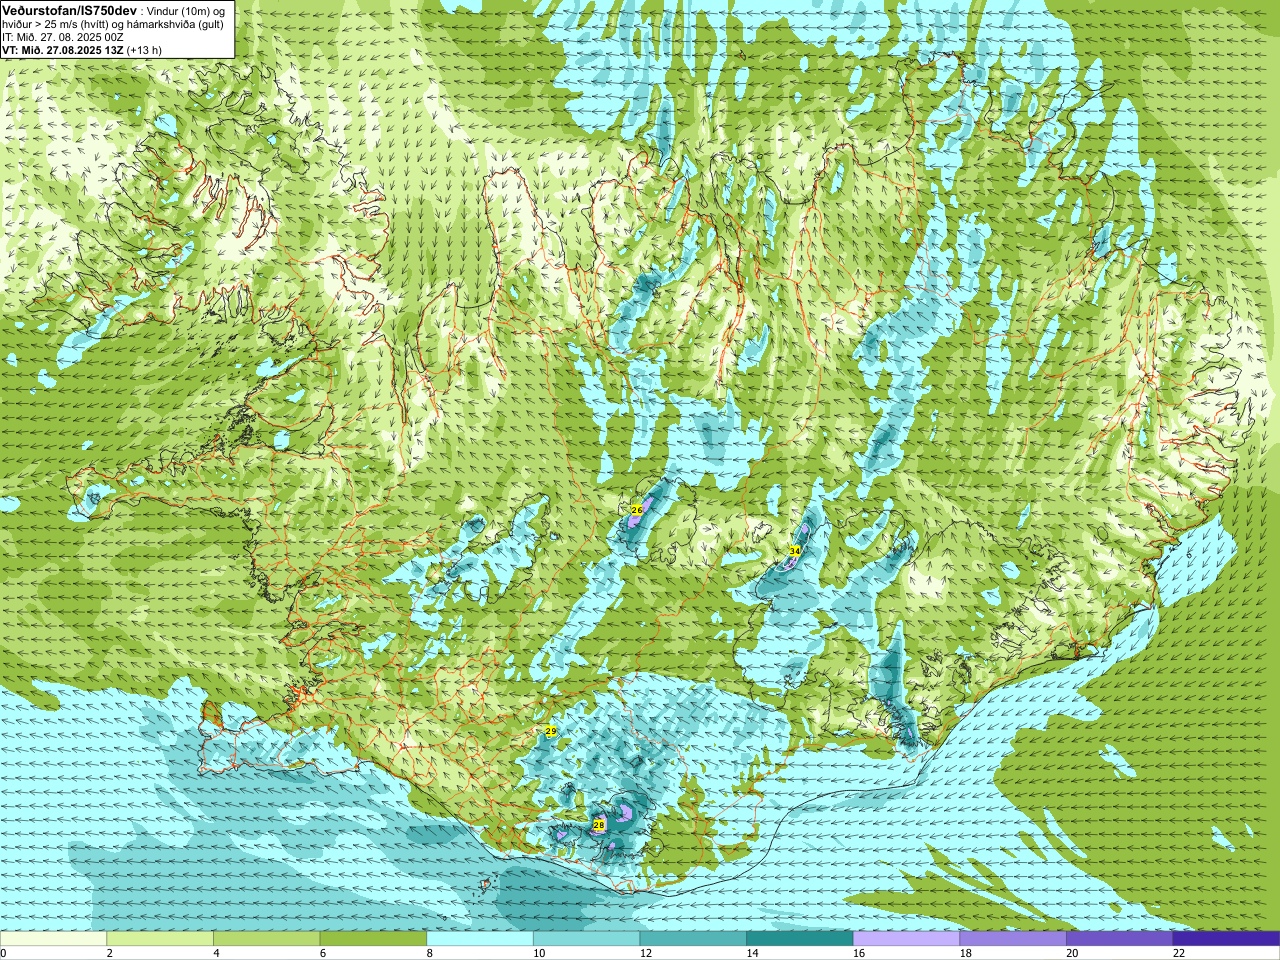Click the 'IT: Mið. 27. 08. 2025 00Z' line
The width and height of the screenshot is (1280, 960).
tap(63, 36)
